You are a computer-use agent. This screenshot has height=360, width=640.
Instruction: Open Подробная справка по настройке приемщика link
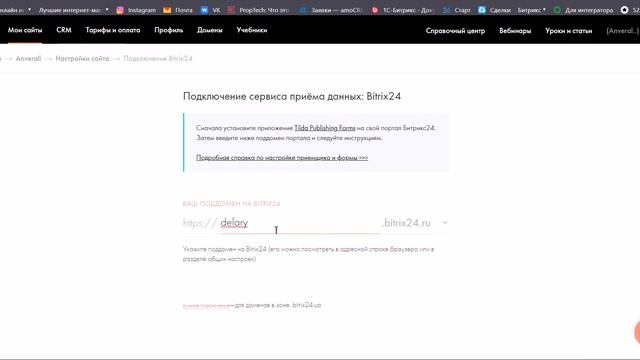tap(282, 158)
